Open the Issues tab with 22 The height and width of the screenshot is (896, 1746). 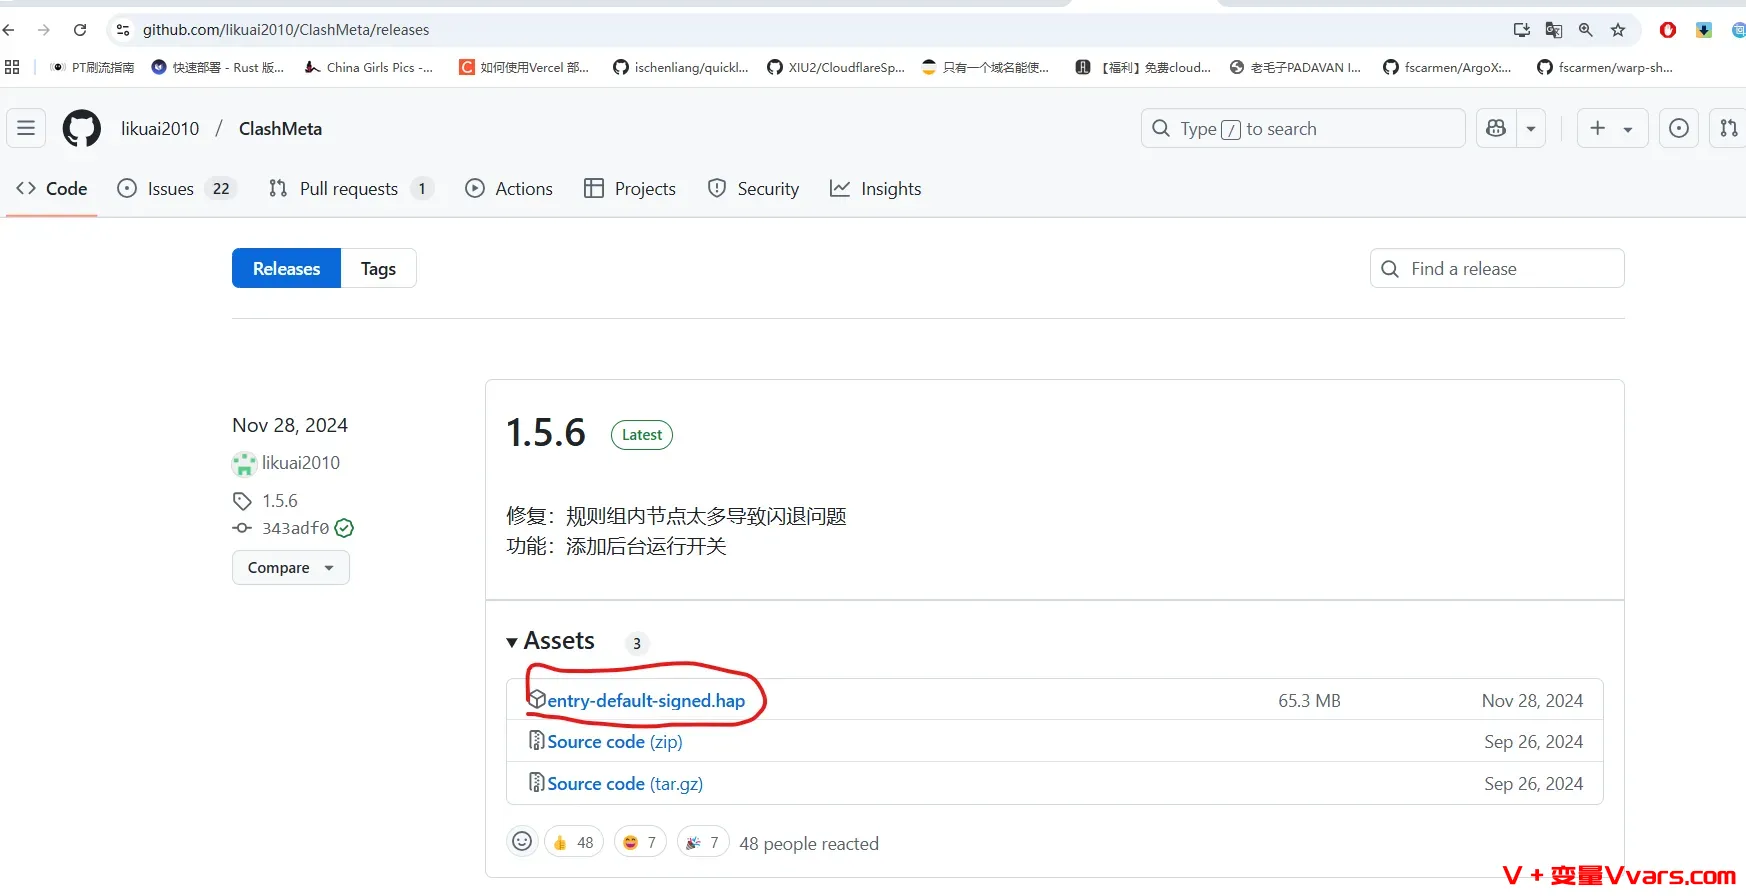[x=176, y=189]
